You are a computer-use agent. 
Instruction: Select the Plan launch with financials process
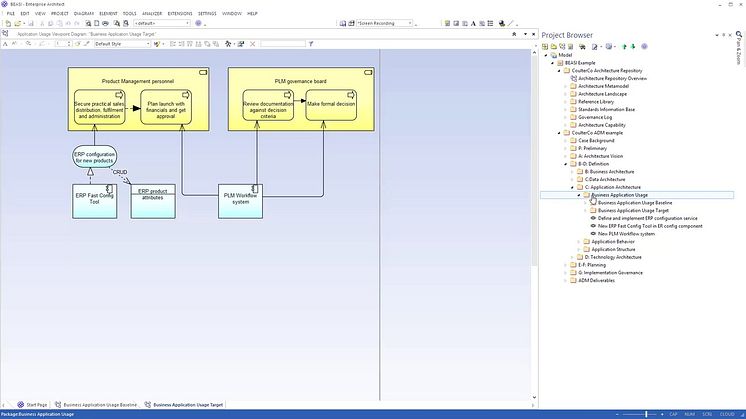[166, 107]
